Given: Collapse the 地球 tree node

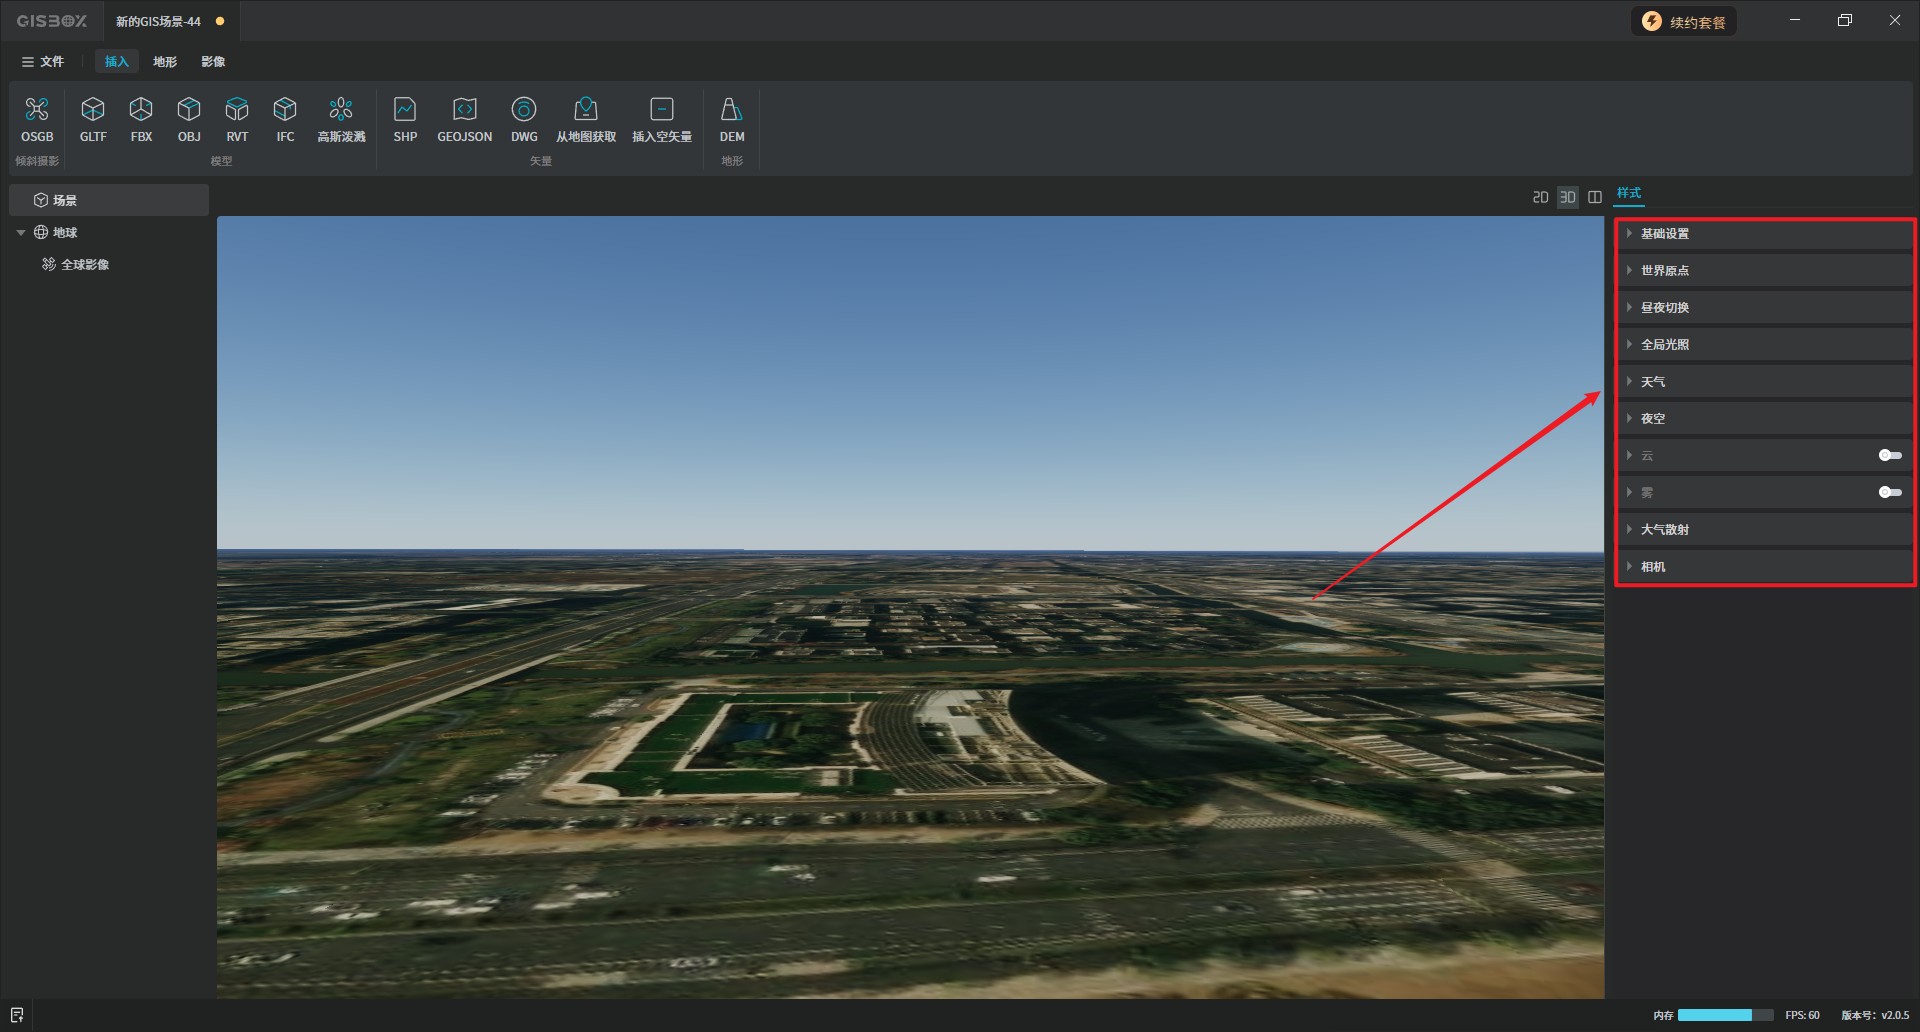Looking at the screenshot, I should click(x=21, y=233).
